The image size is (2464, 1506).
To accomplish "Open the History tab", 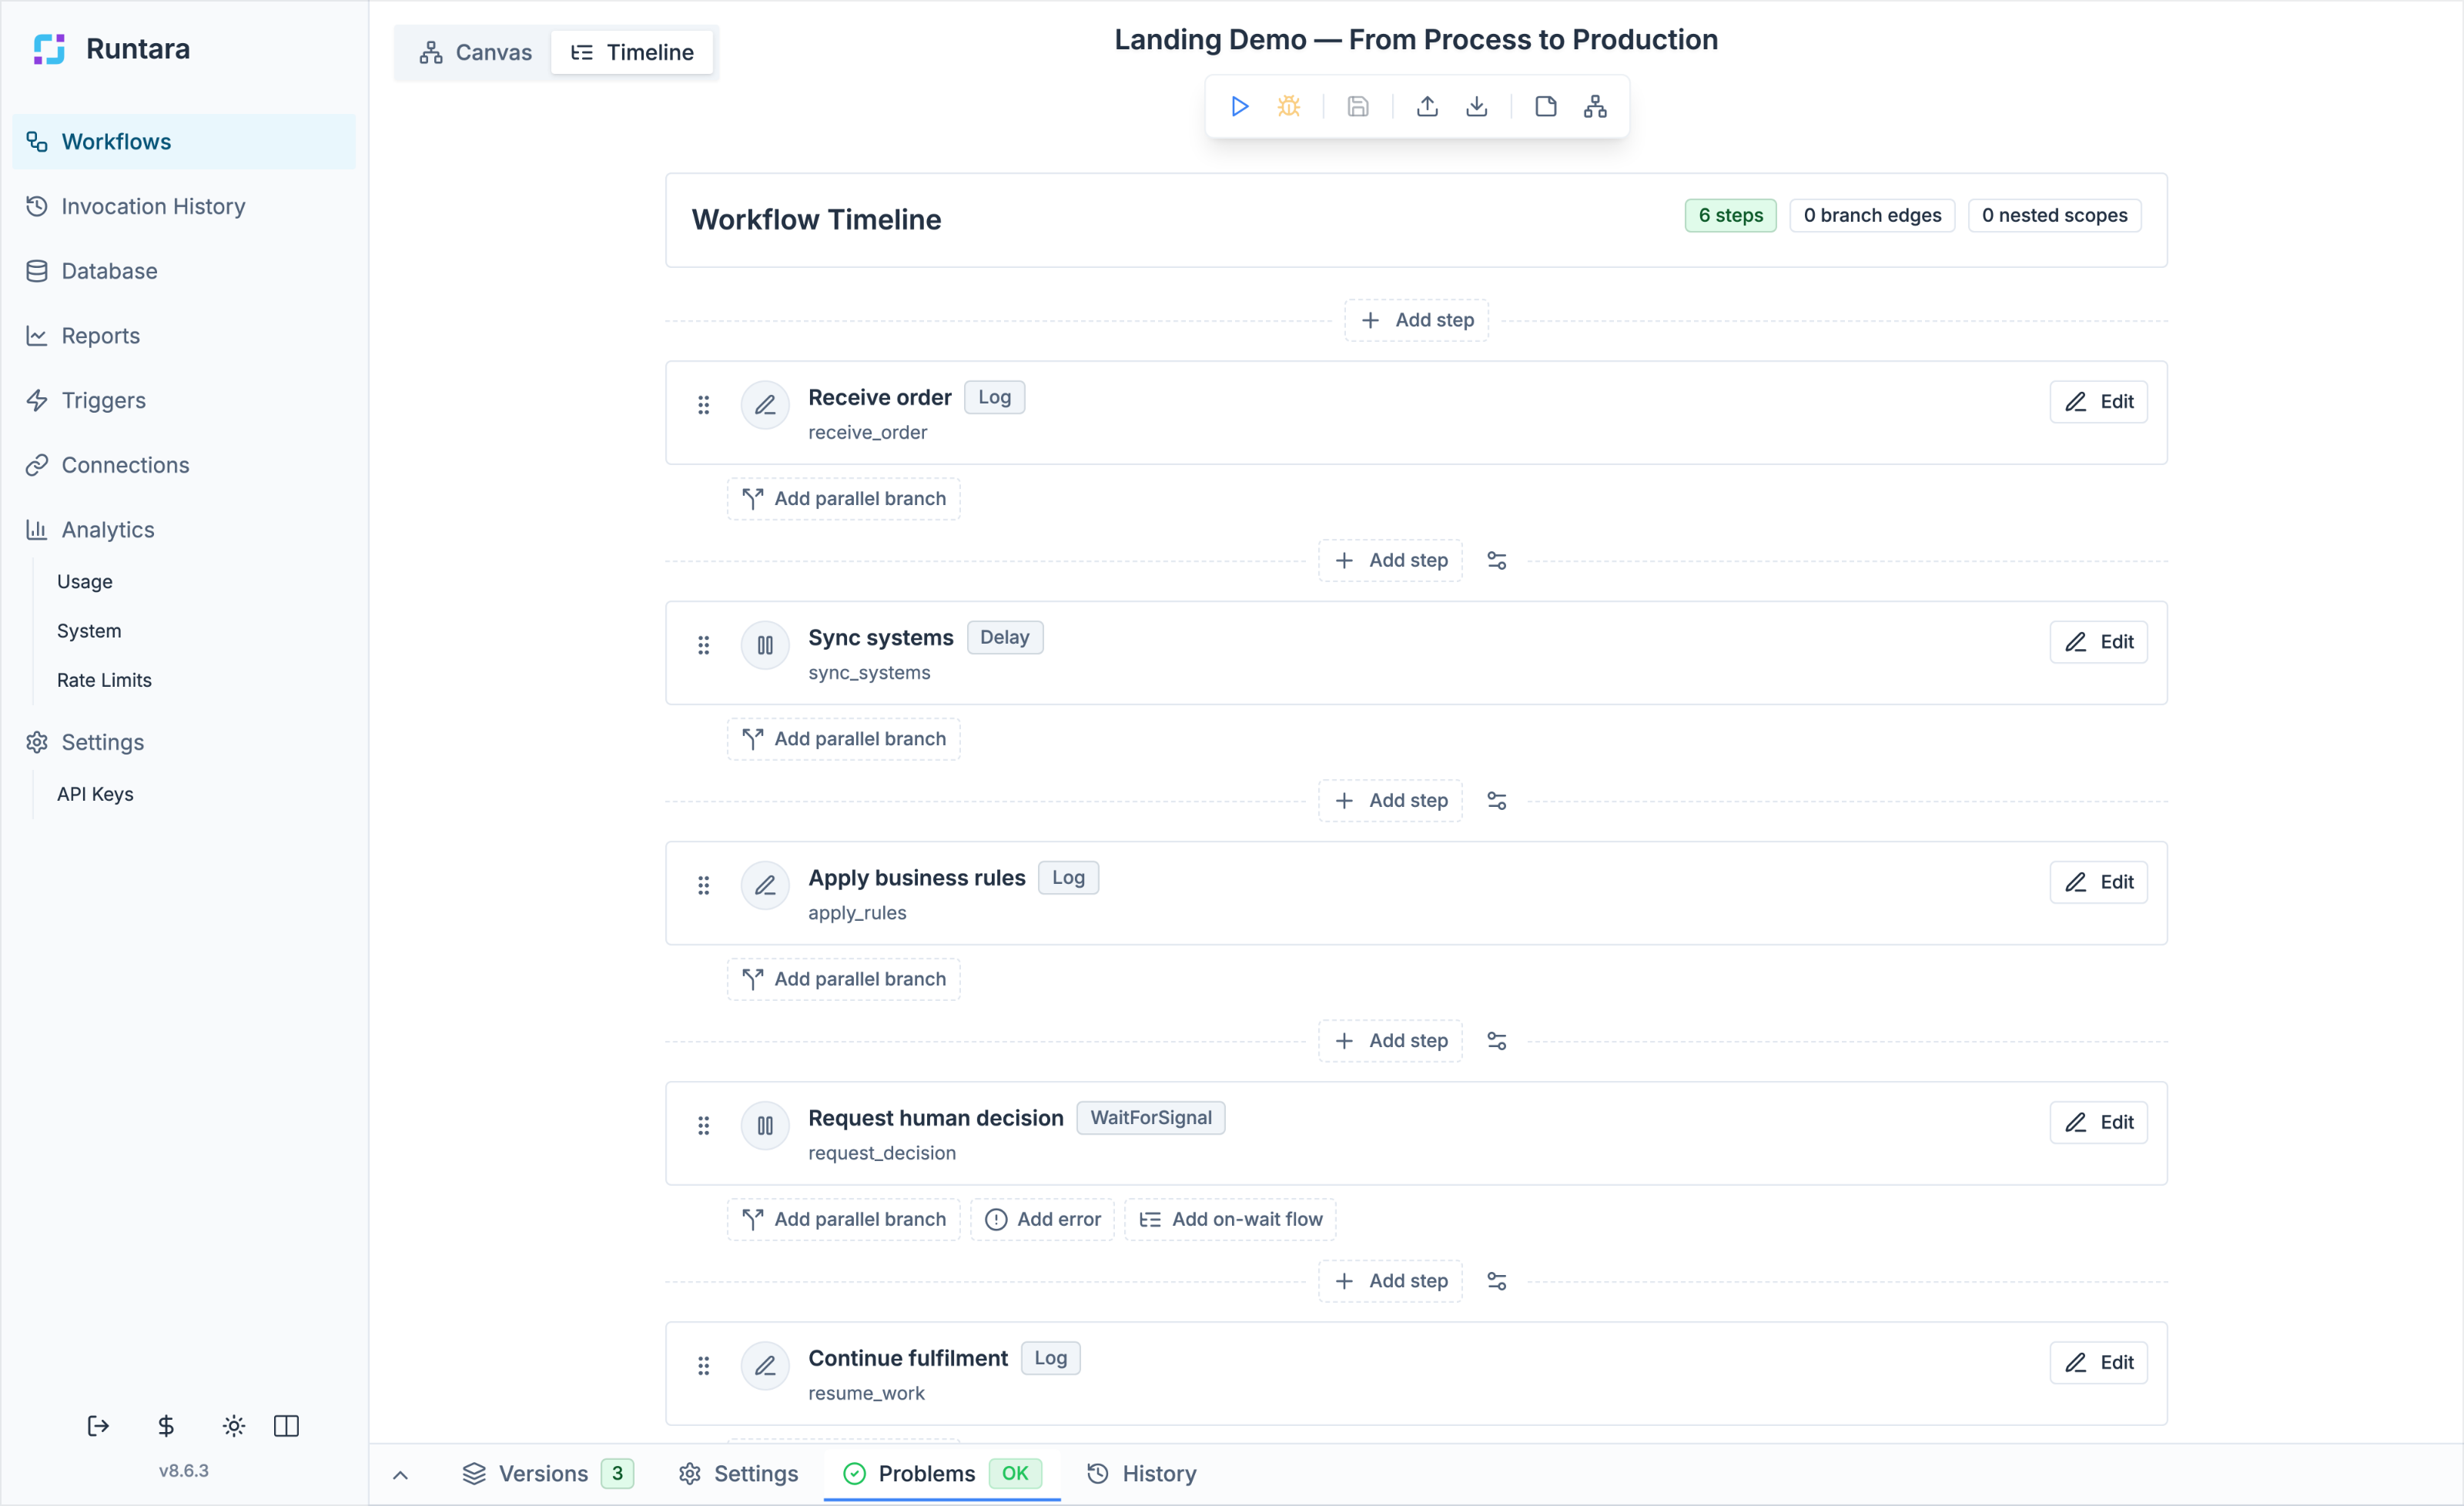I will point(1142,1474).
